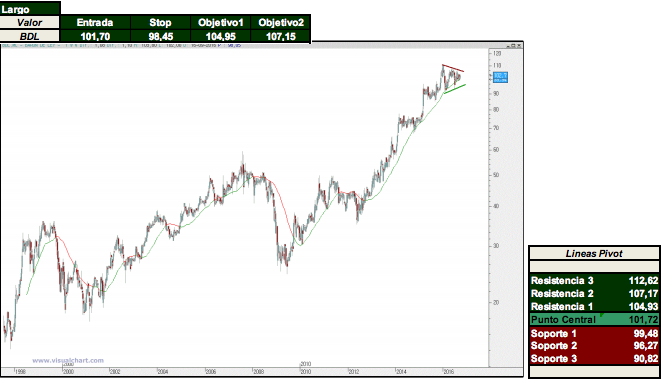The width and height of the screenshot is (663, 381).
Task: Click the BDL valor cell
Action: [30, 36]
